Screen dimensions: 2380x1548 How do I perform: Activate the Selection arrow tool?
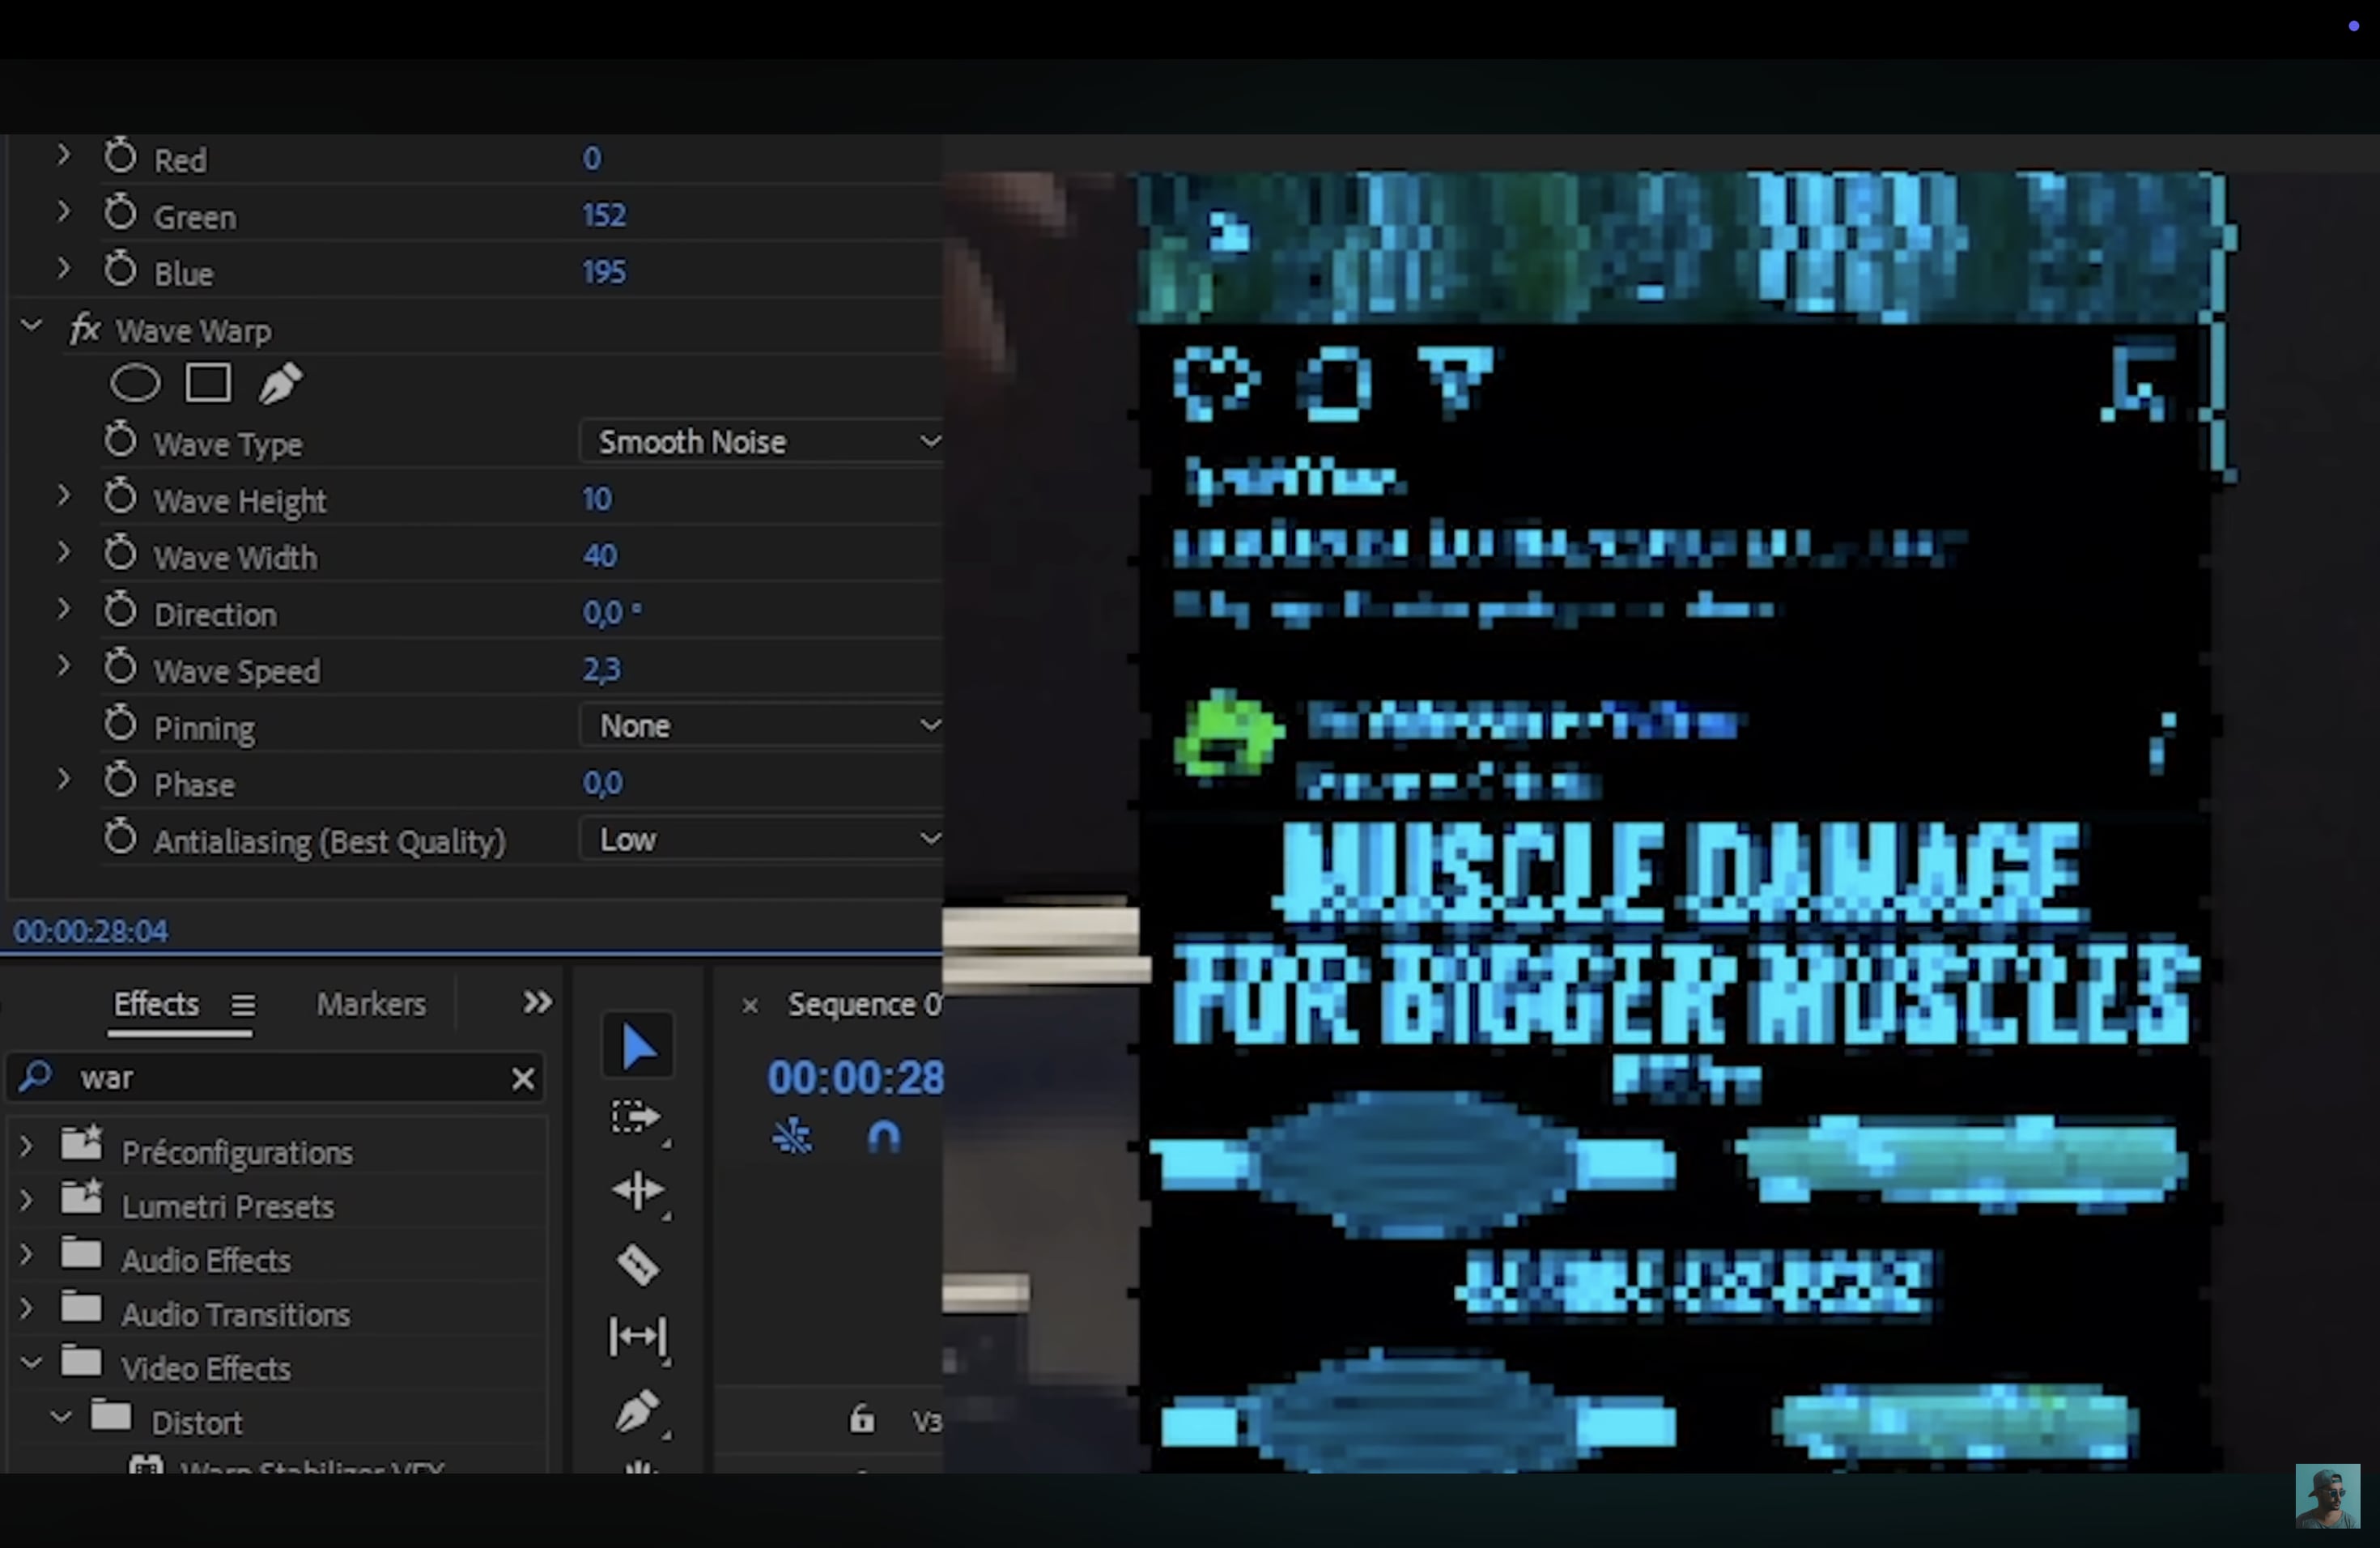638,1047
